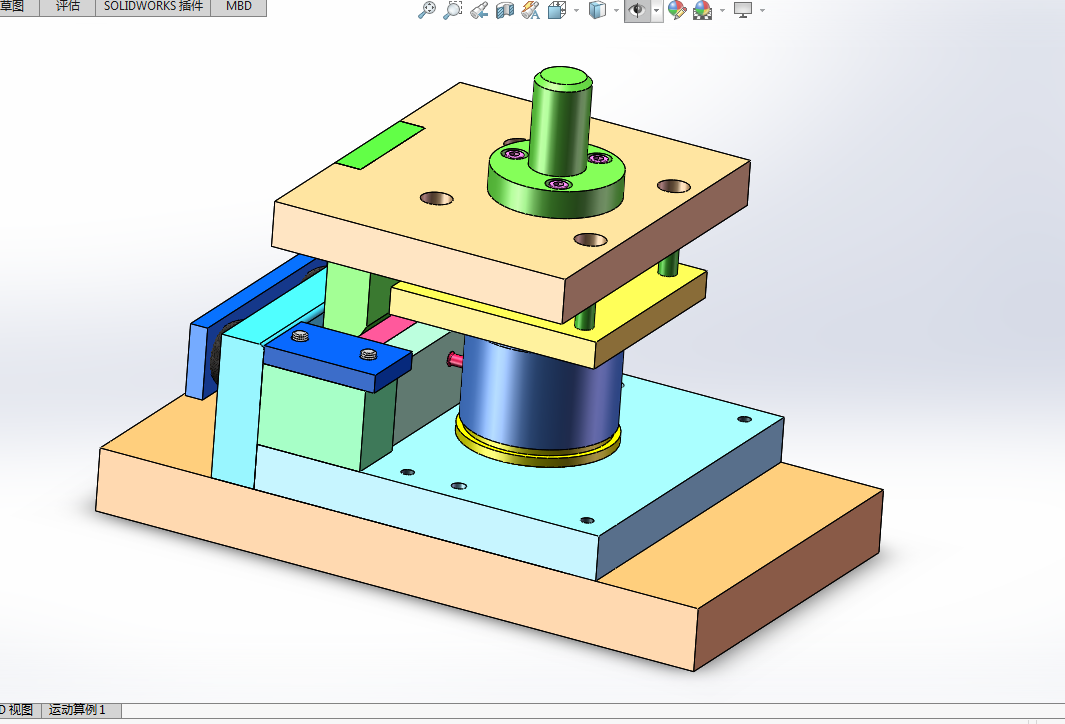Viewport: 1065px width, 724px height.
Task: Click the Display Style cube icon
Action: click(x=597, y=10)
